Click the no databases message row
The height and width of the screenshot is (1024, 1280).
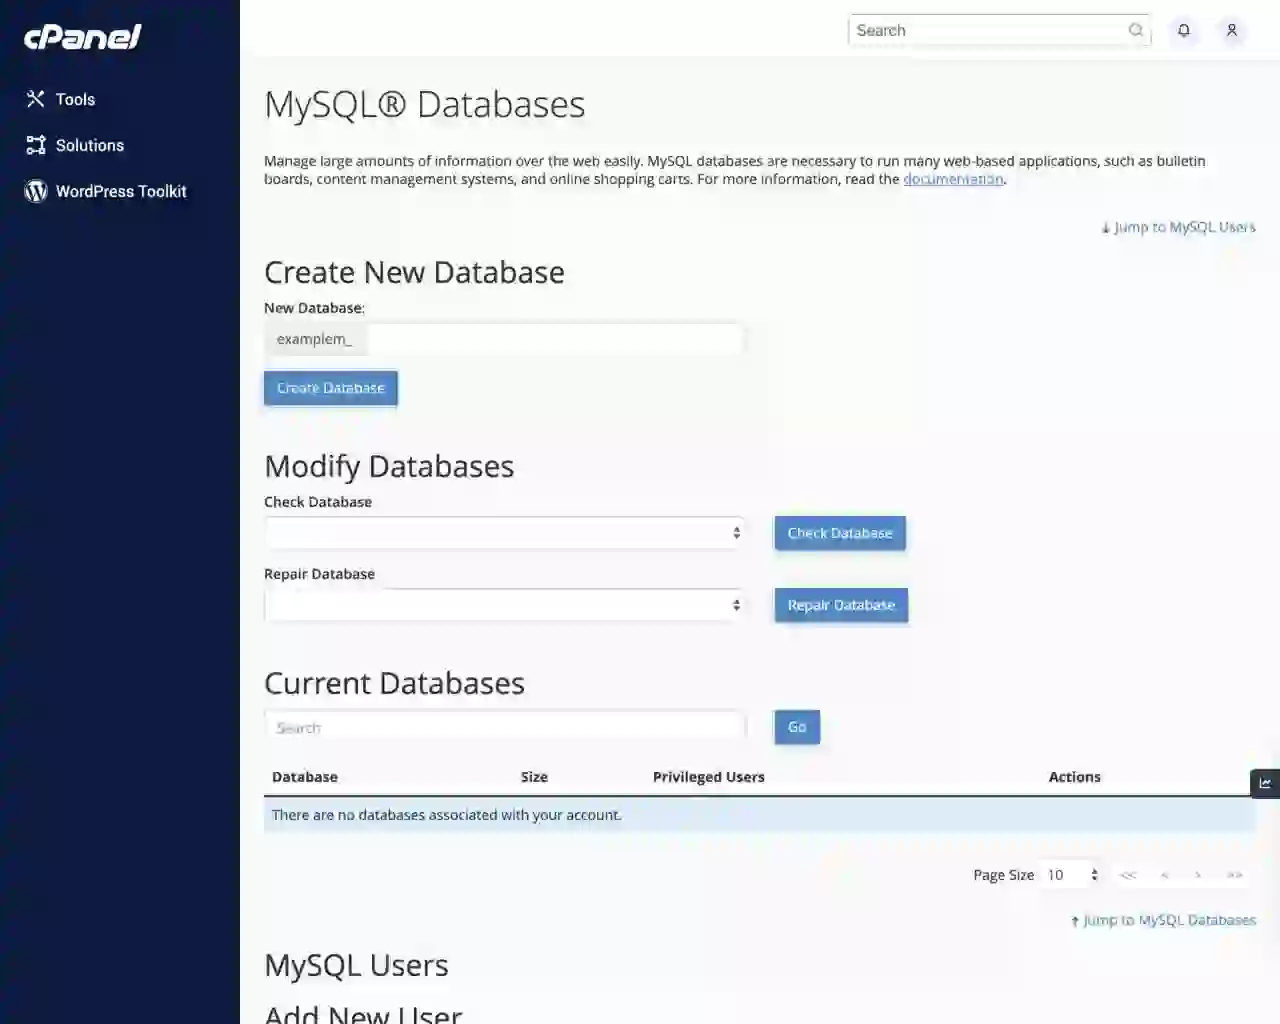tap(760, 815)
